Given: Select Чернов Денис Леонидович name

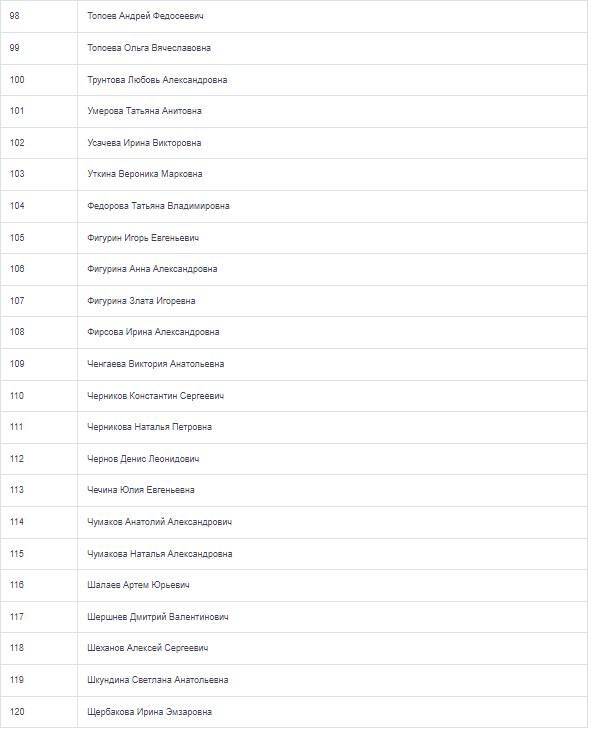Looking at the screenshot, I should pos(143,459).
